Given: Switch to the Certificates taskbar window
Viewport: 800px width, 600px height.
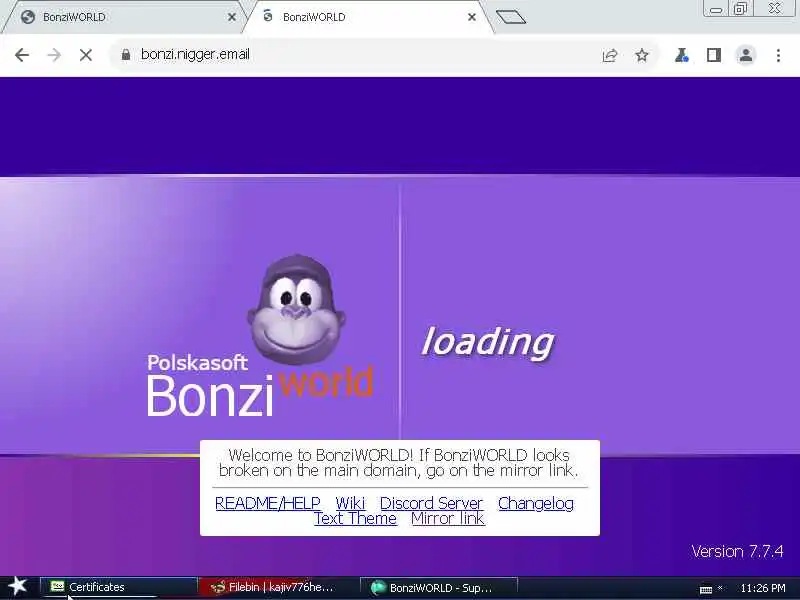Looking at the screenshot, I should tap(118, 587).
